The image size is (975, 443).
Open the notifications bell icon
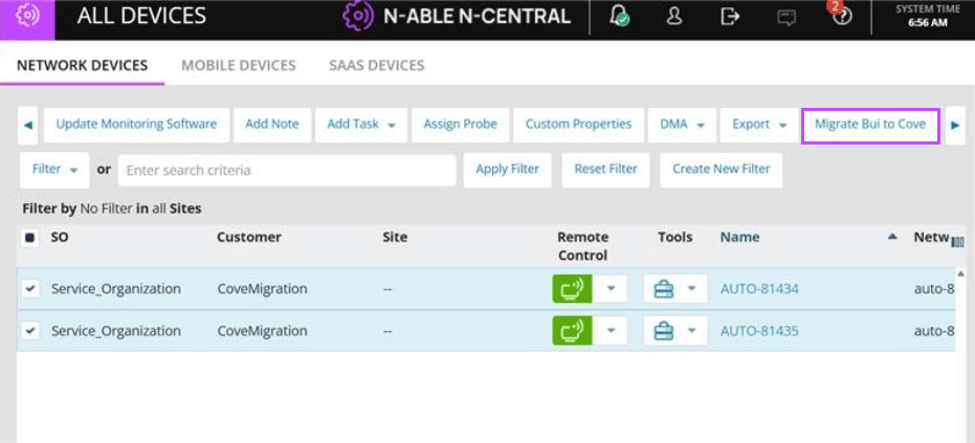(x=619, y=17)
